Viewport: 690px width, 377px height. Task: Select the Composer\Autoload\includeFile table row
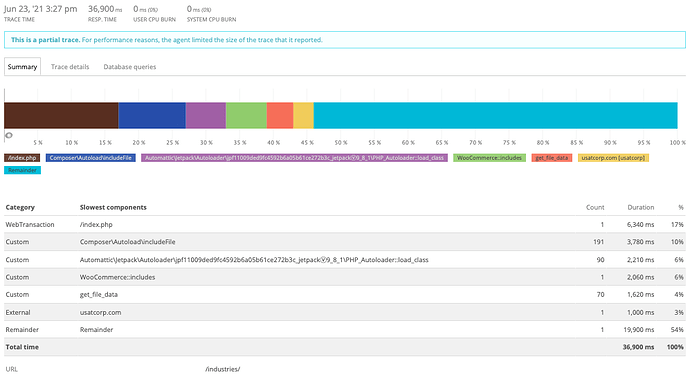click(345, 242)
